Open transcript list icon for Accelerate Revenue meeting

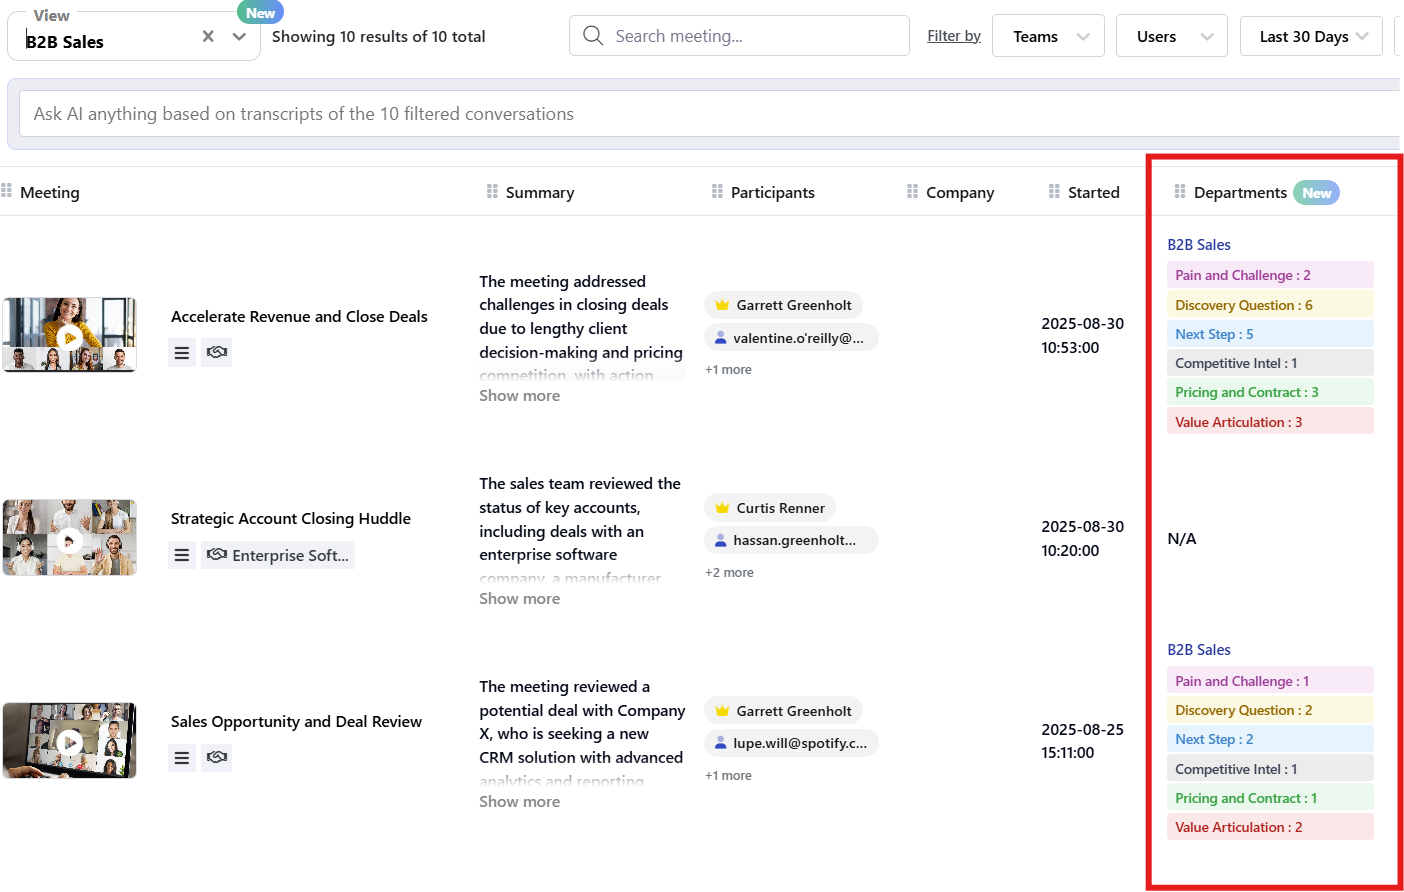[x=182, y=353]
